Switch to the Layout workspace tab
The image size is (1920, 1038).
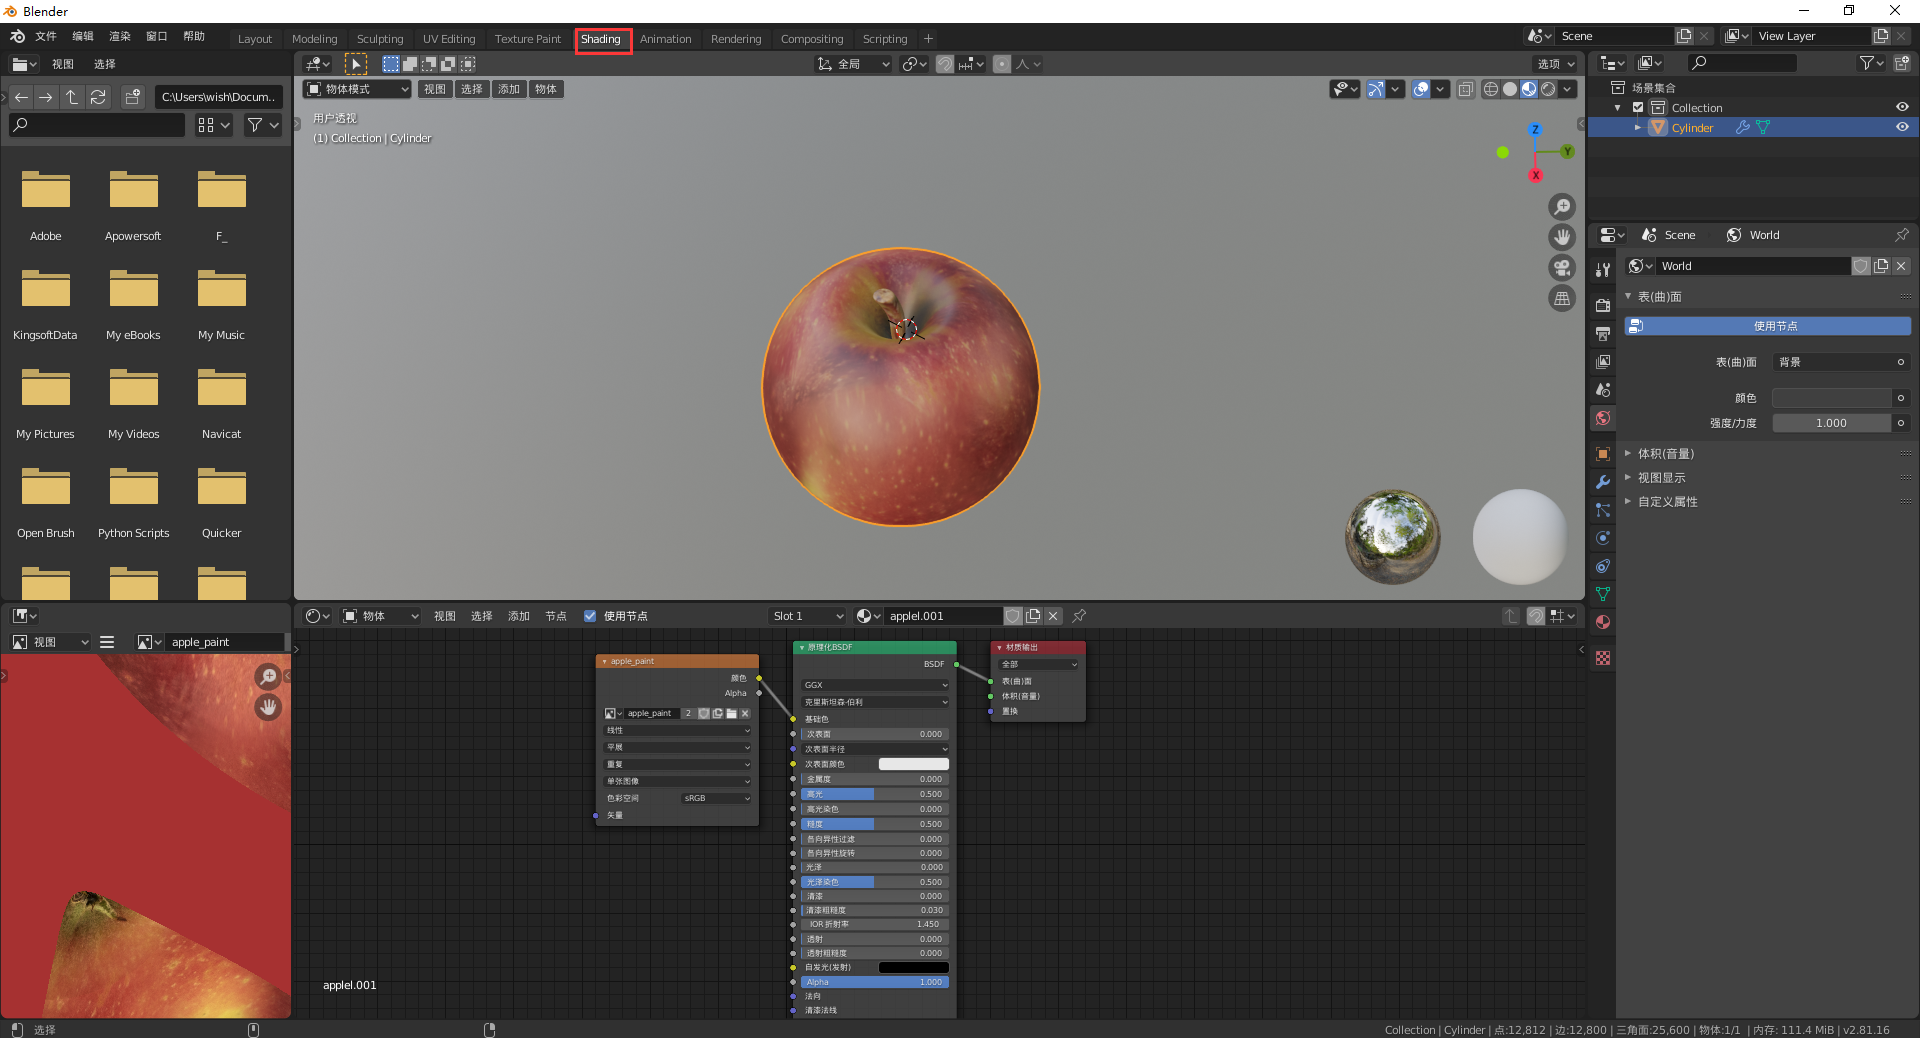pyautogui.click(x=255, y=39)
